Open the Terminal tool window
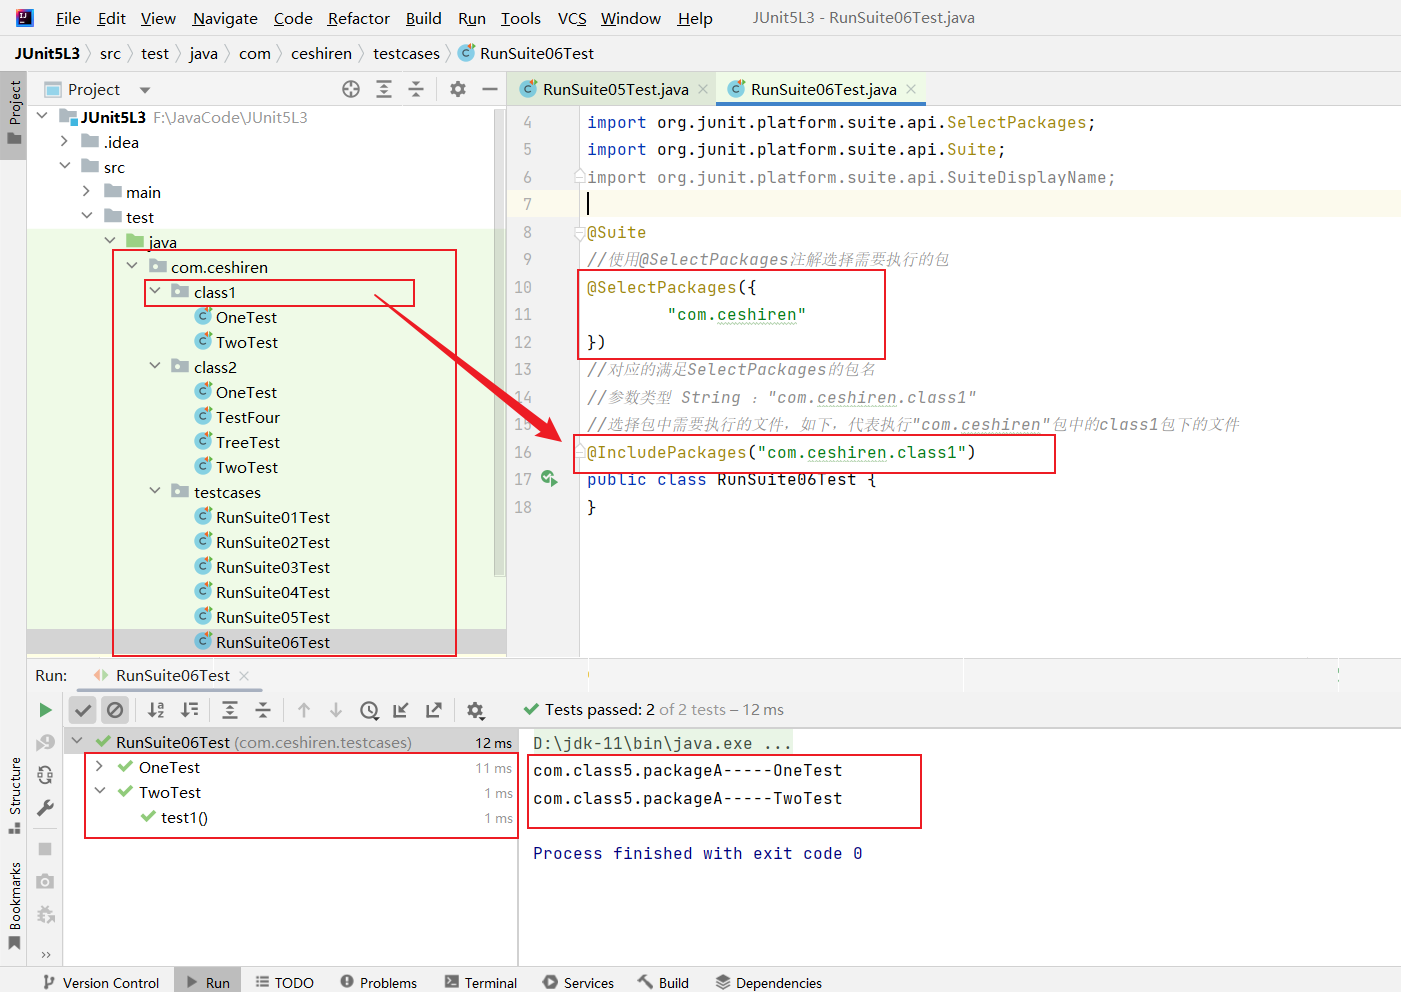1401x992 pixels. [481, 982]
